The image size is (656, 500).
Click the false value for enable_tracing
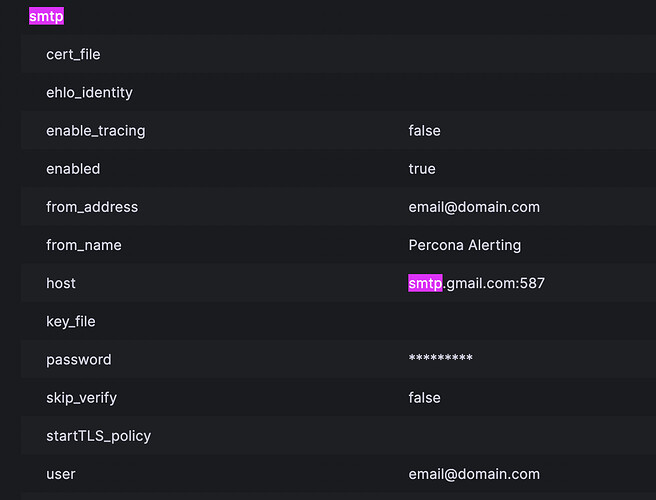click(424, 131)
